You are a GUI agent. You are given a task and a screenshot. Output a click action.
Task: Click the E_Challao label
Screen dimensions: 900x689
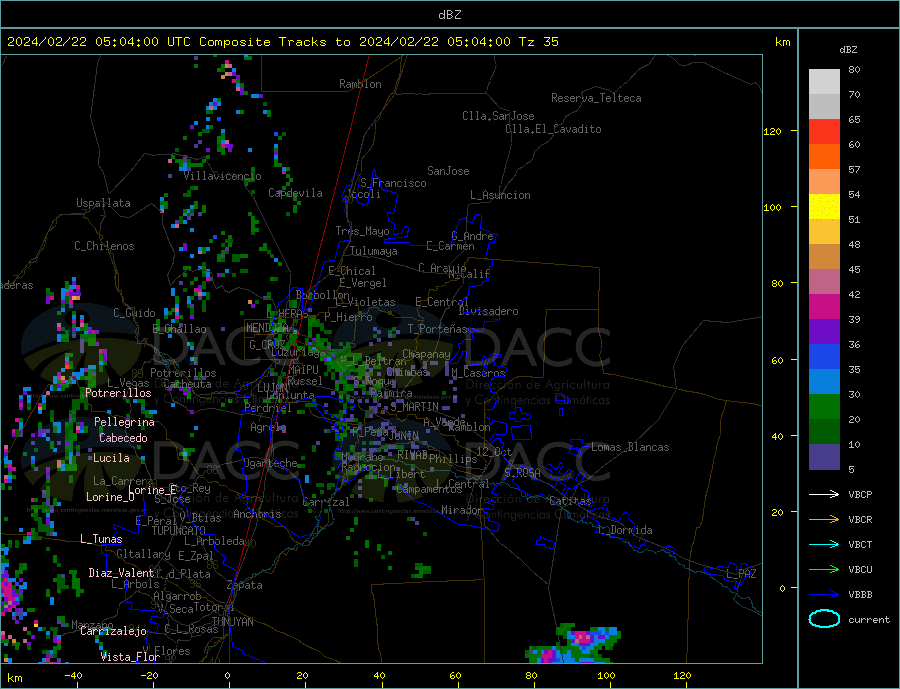[179, 330]
